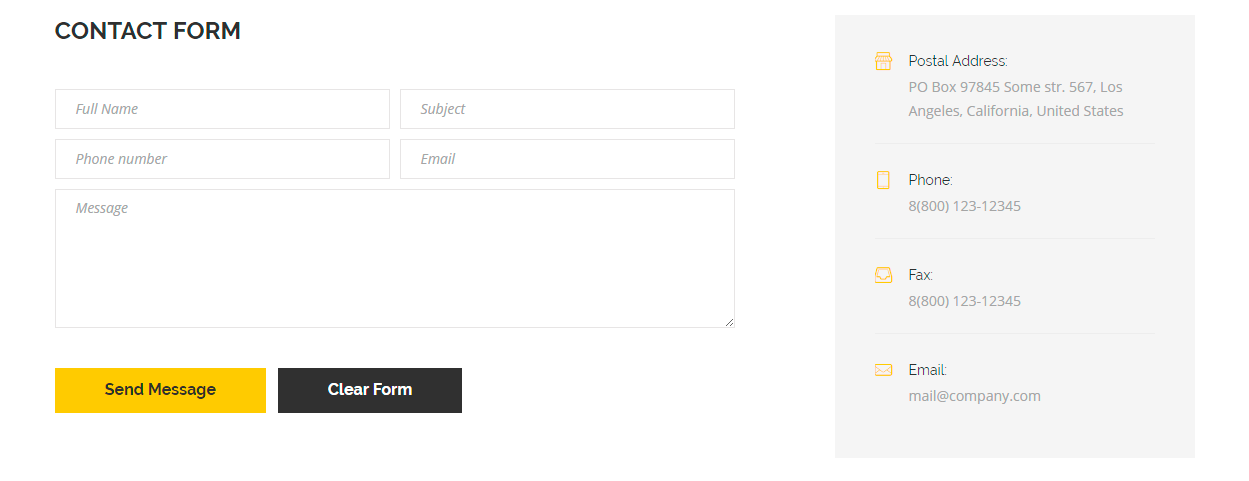Image resolution: width=1249 pixels, height=481 pixels.
Task: Click the mobile phone icon
Action: pyautogui.click(x=883, y=180)
